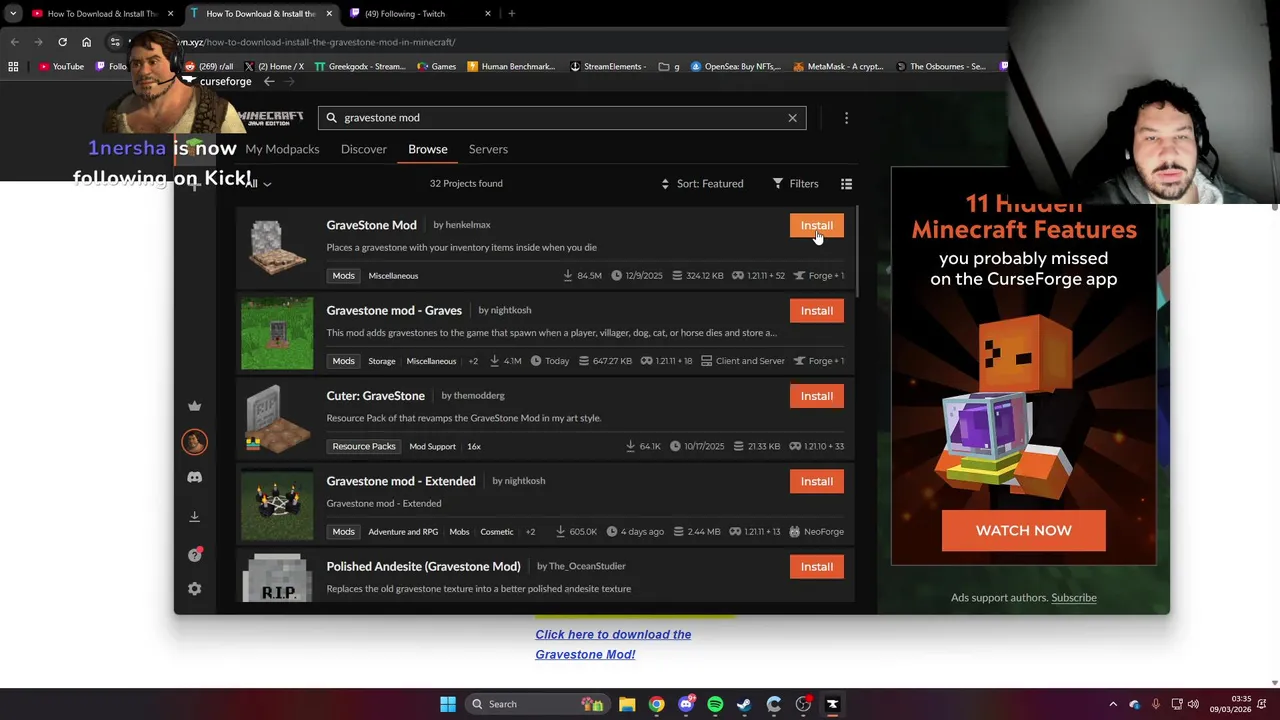Click the Adventure and RPG tag
The height and width of the screenshot is (720, 1280).
coord(403,532)
